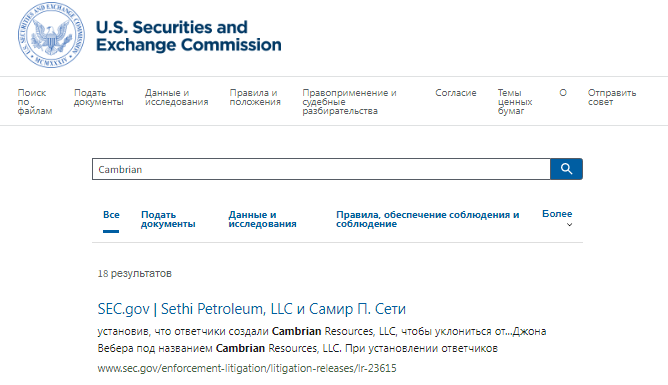Select the Все results tab

111,215
